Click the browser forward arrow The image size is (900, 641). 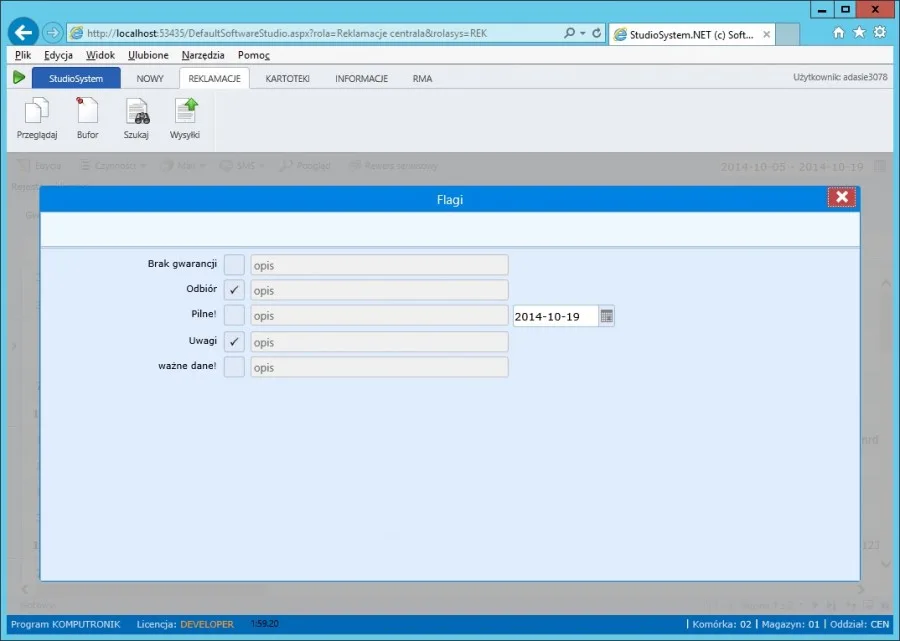52,33
